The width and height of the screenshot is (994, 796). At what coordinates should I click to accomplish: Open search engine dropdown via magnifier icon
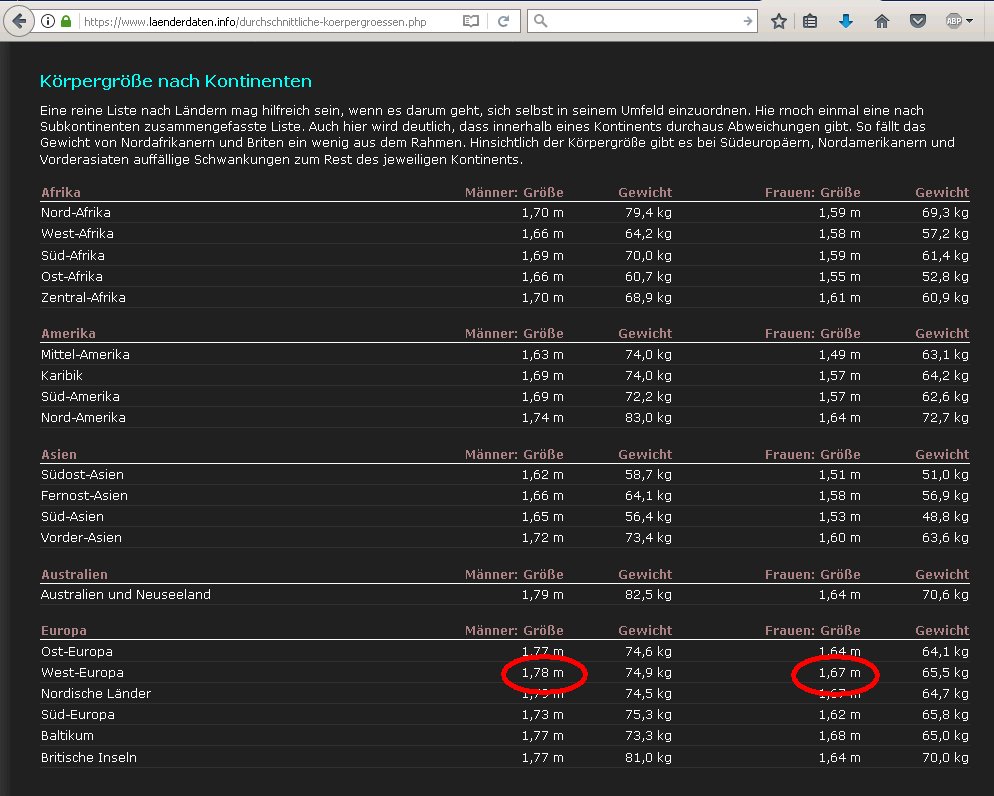[540, 21]
